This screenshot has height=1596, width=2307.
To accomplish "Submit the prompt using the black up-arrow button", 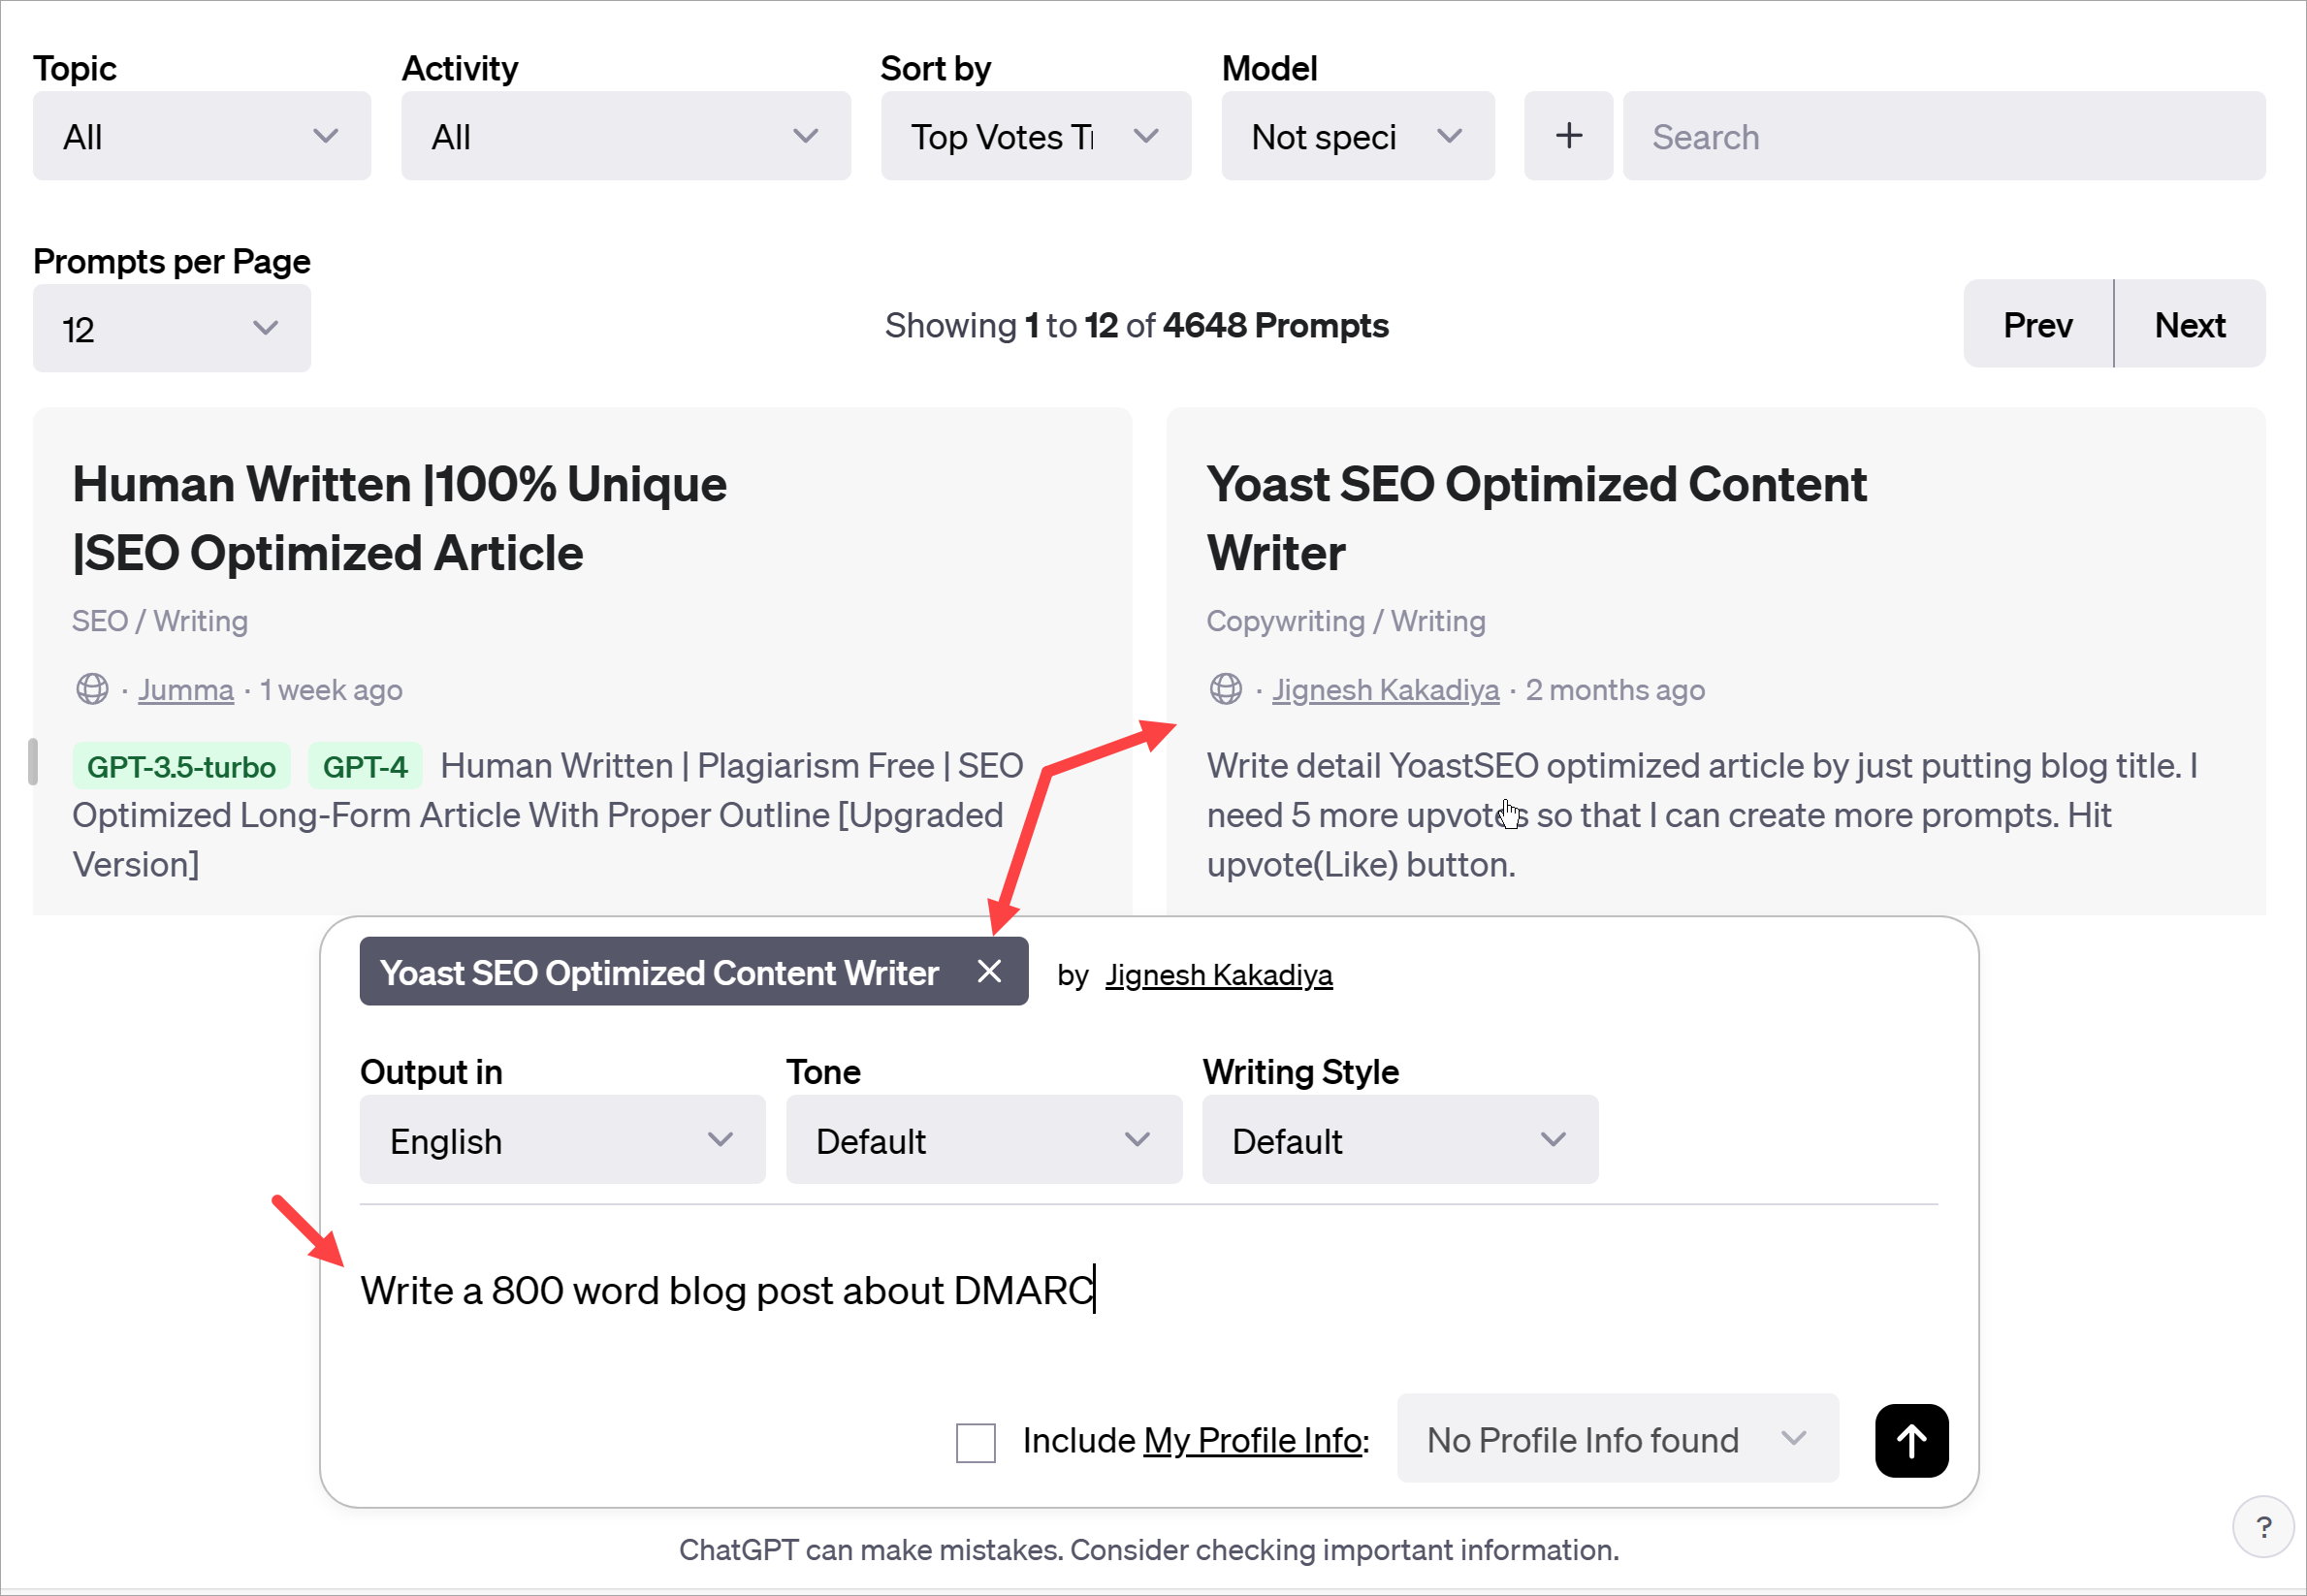I will pos(1910,1440).
